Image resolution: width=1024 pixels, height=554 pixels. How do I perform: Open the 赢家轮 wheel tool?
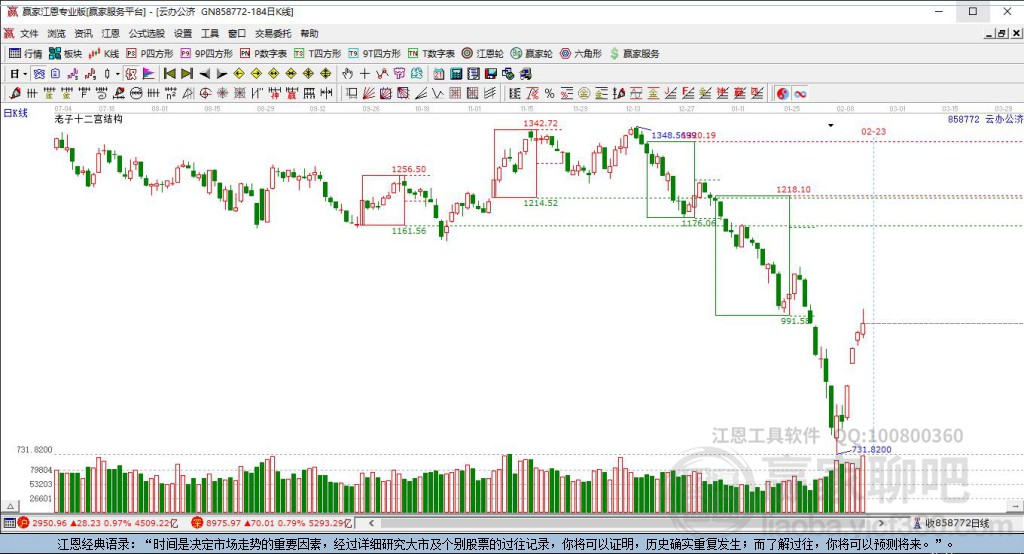532,54
